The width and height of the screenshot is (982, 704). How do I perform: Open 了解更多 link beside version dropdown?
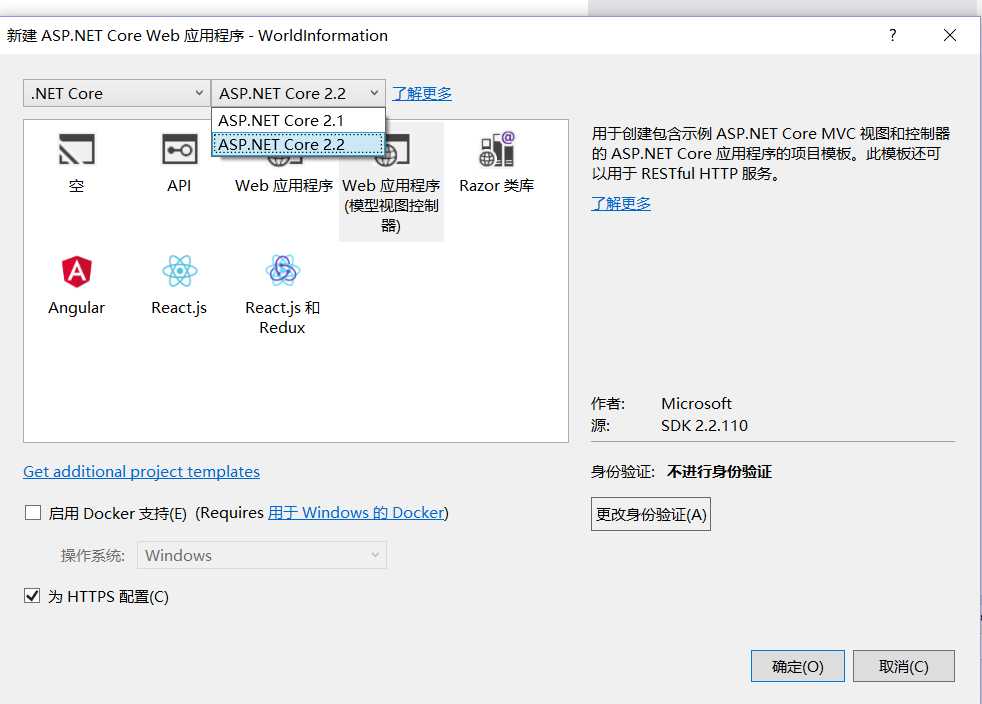point(422,94)
